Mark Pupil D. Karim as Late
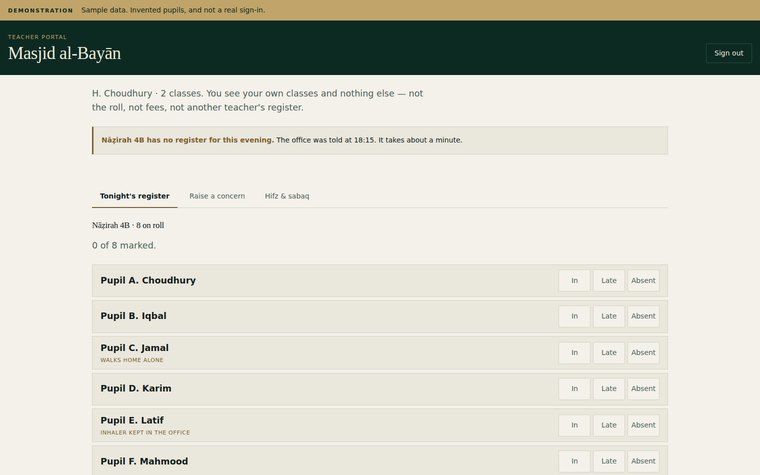The width and height of the screenshot is (760, 475). pos(609,389)
